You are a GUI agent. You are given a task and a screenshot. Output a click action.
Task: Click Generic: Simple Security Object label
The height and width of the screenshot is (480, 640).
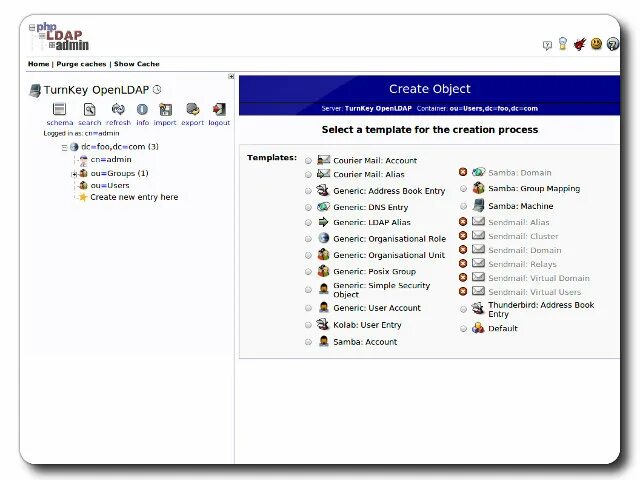(381, 290)
